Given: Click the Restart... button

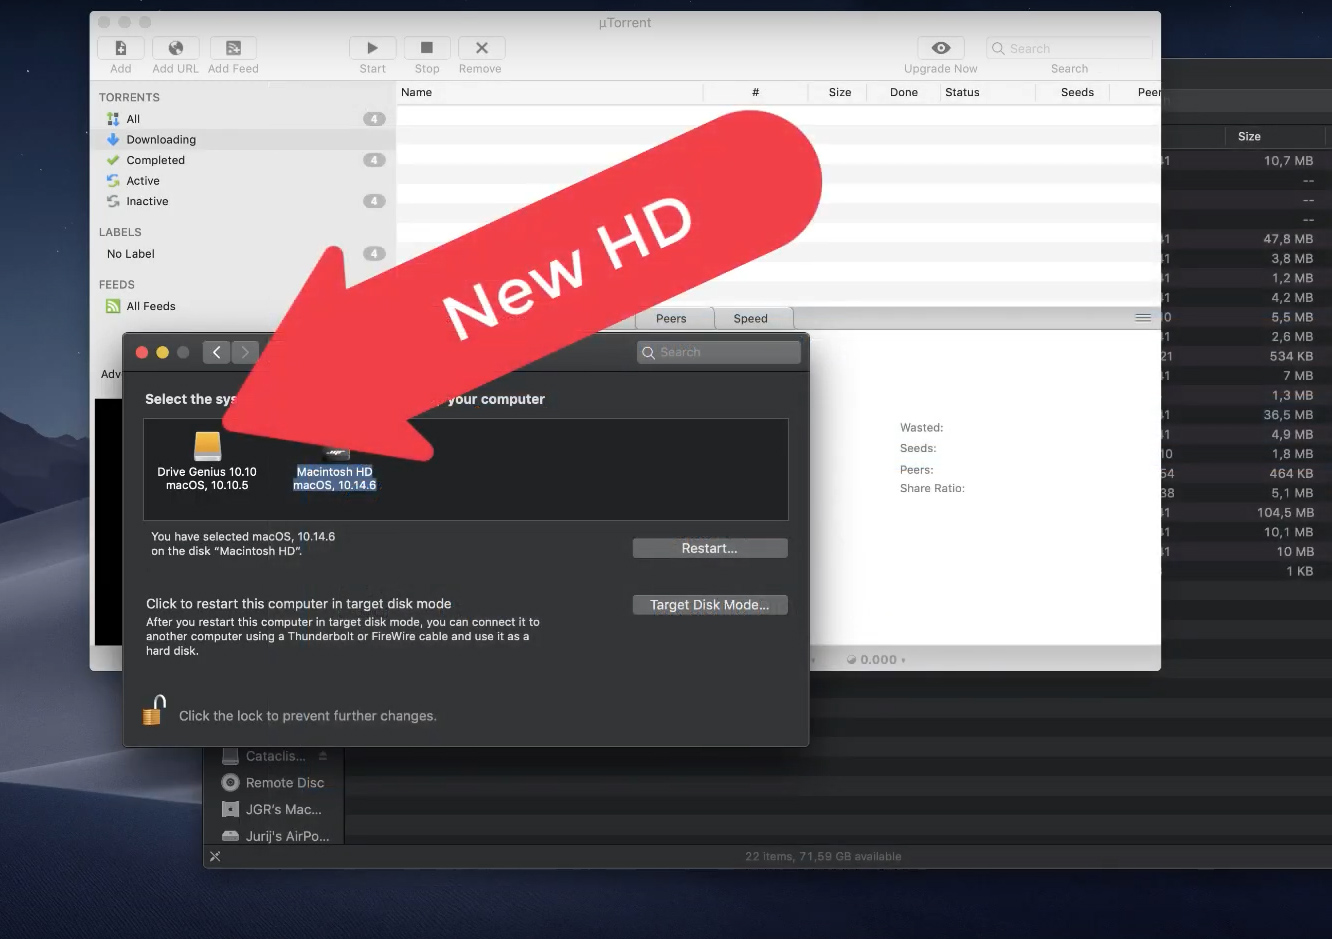Looking at the screenshot, I should [x=710, y=548].
